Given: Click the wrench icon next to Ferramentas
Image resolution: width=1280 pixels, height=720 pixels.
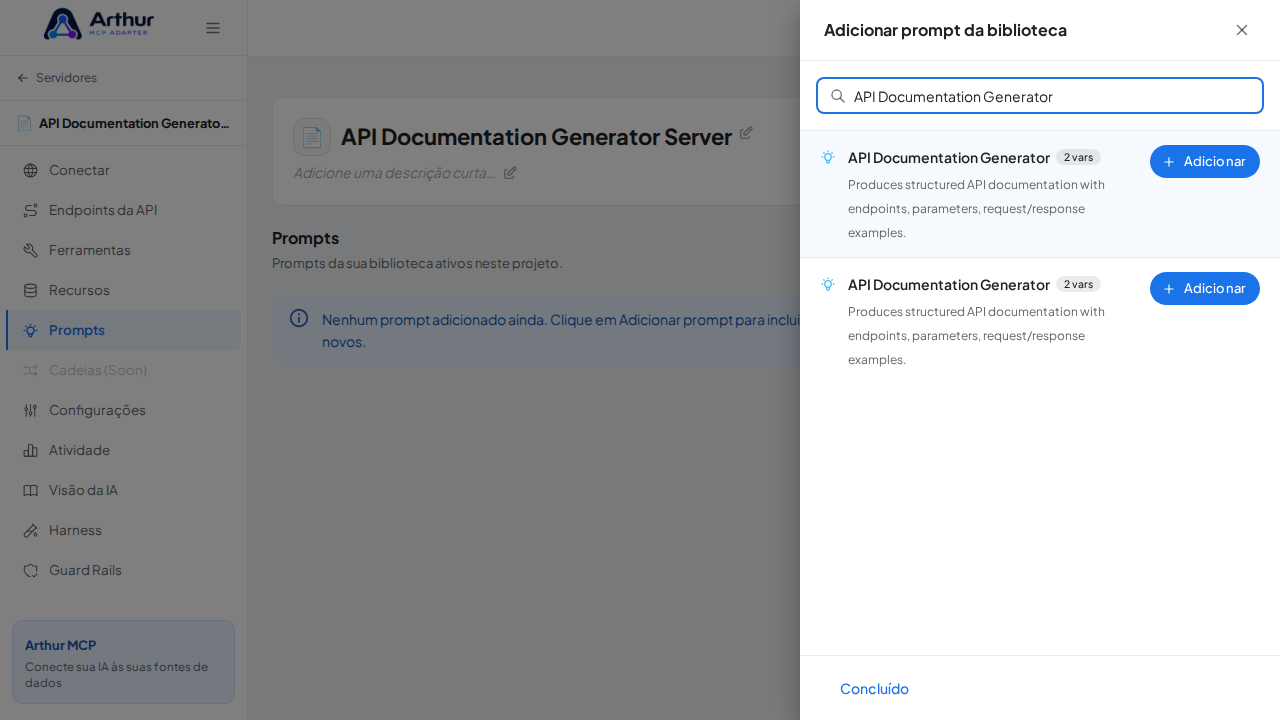Looking at the screenshot, I should click(30, 250).
